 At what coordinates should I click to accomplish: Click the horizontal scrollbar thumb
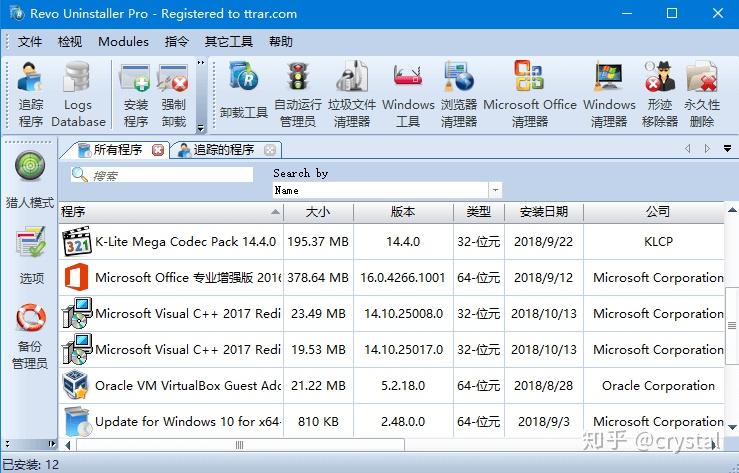240,444
